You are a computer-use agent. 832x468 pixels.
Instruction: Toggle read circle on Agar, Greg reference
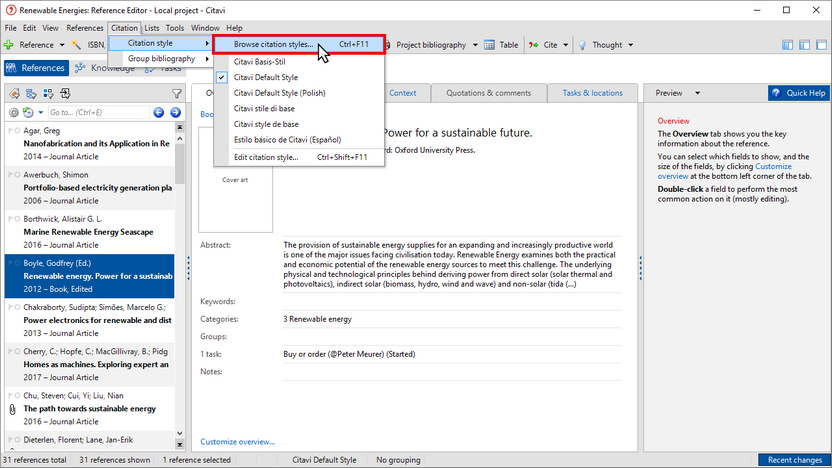(x=18, y=131)
